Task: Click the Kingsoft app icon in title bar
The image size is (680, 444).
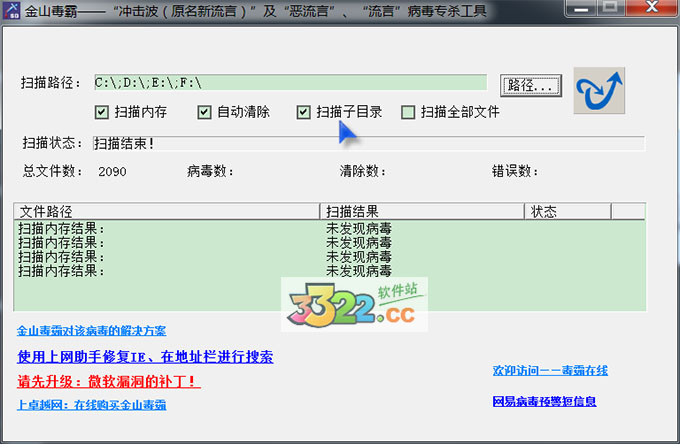Action: pyautogui.click(x=11, y=10)
